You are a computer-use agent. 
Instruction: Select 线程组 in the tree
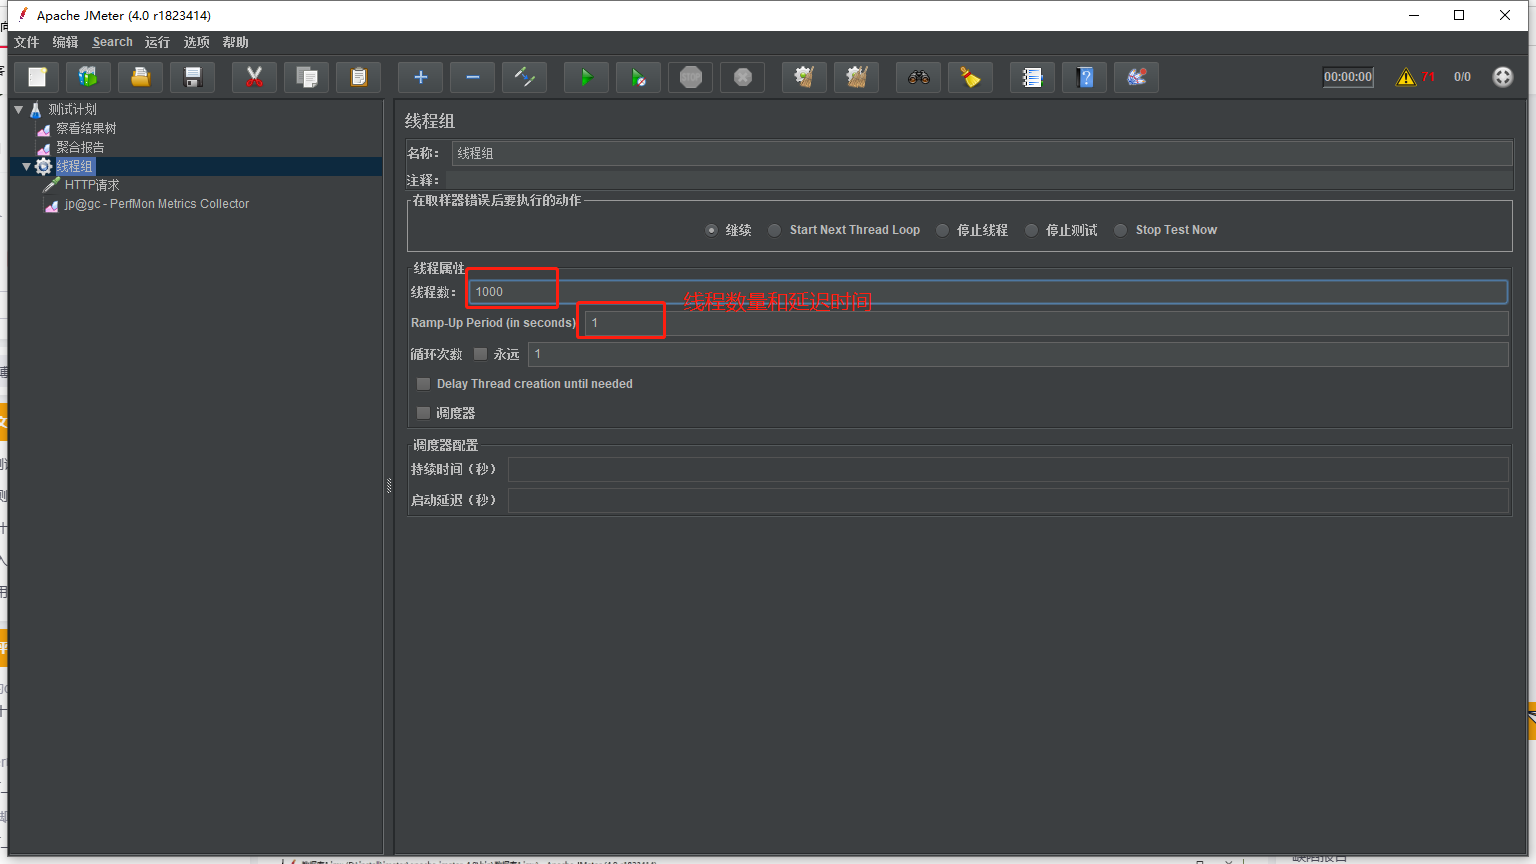pyautogui.click(x=74, y=166)
